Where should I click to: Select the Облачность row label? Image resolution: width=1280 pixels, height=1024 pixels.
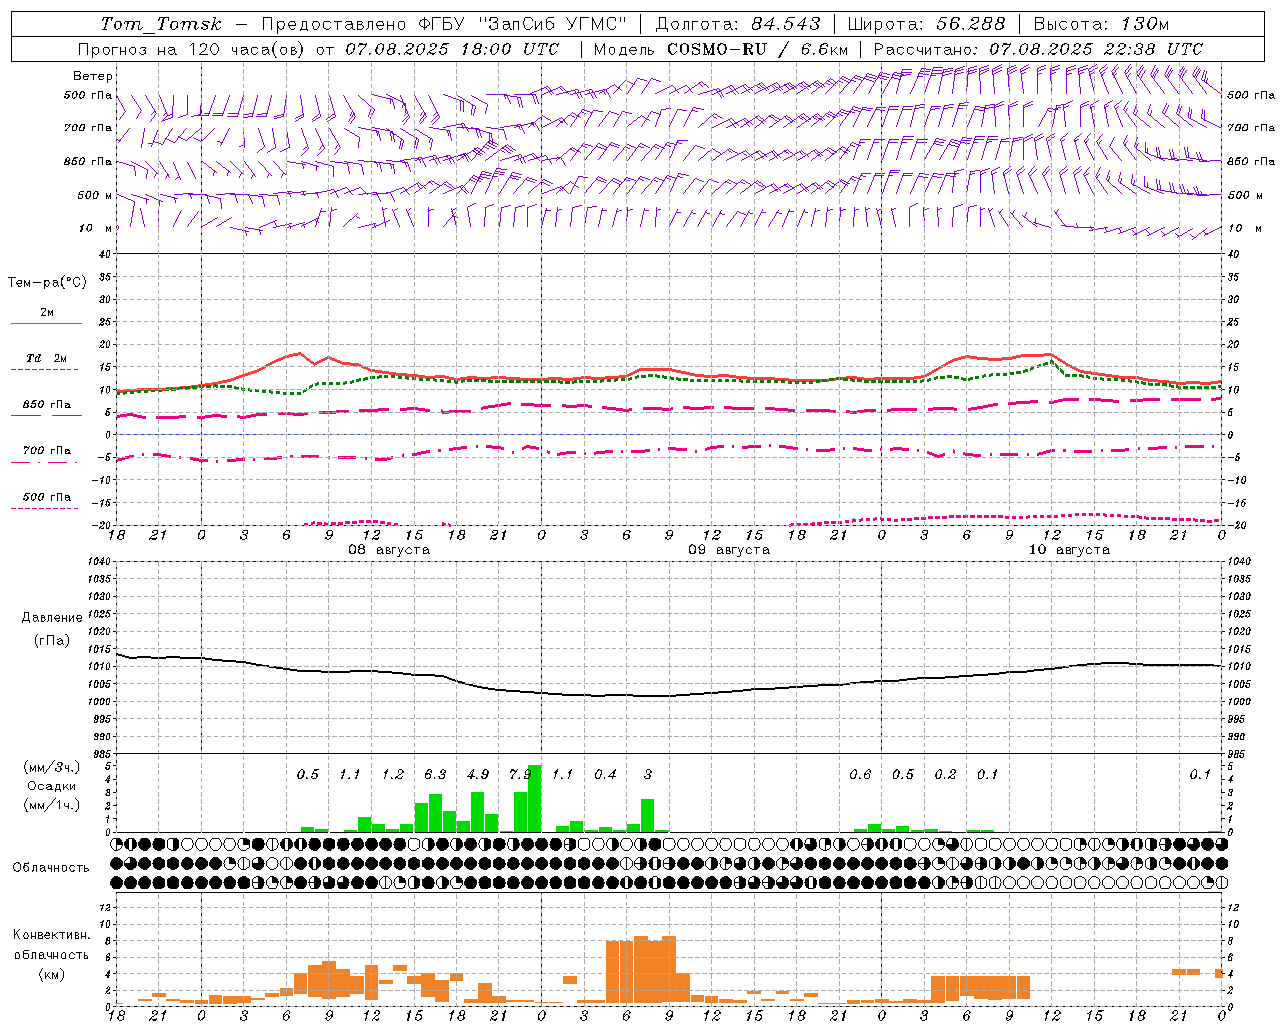coord(51,868)
